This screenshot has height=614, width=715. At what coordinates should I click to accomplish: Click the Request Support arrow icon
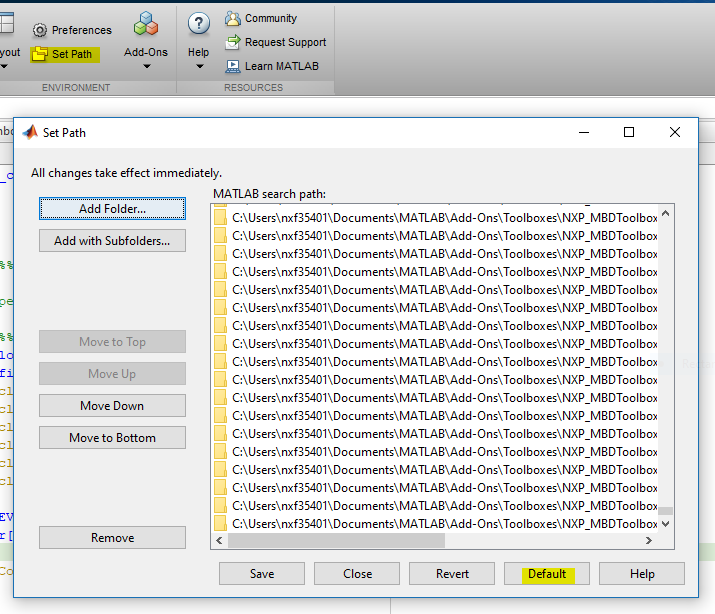click(233, 42)
